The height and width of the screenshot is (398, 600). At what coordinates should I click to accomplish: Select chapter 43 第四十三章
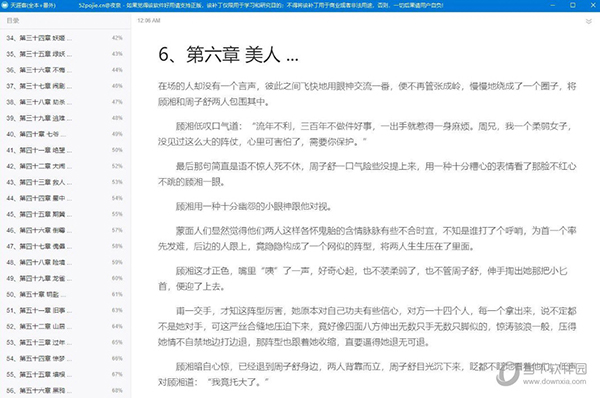point(65,182)
